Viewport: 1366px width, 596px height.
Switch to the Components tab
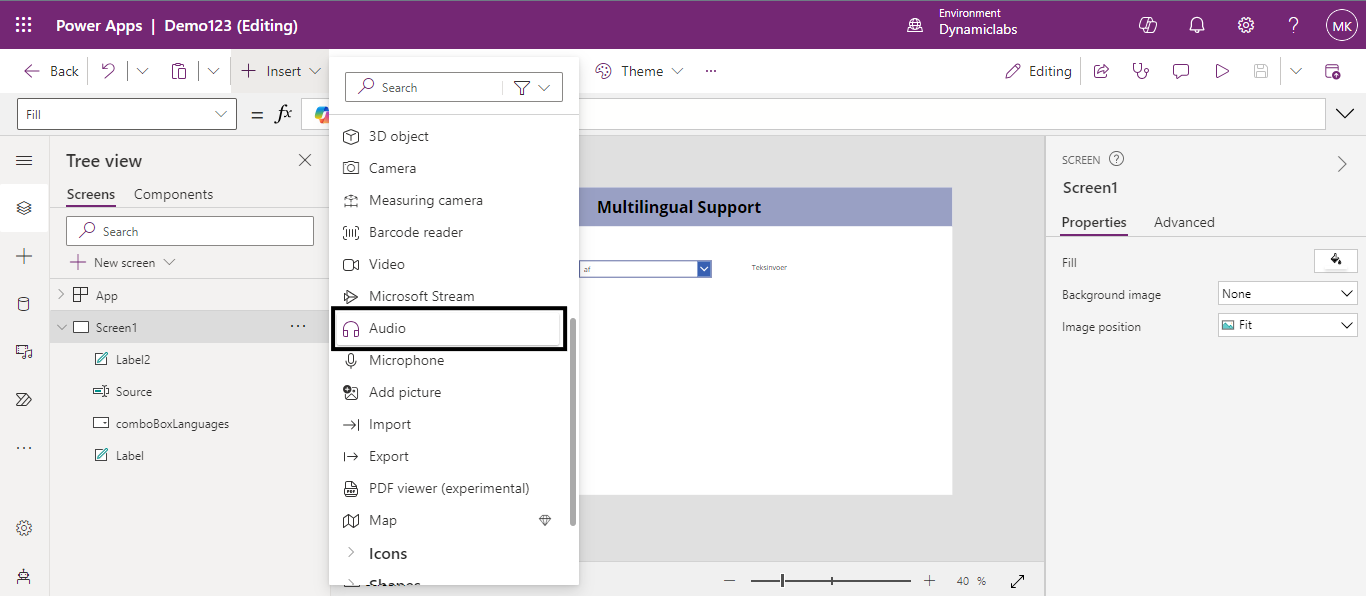point(173,194)
